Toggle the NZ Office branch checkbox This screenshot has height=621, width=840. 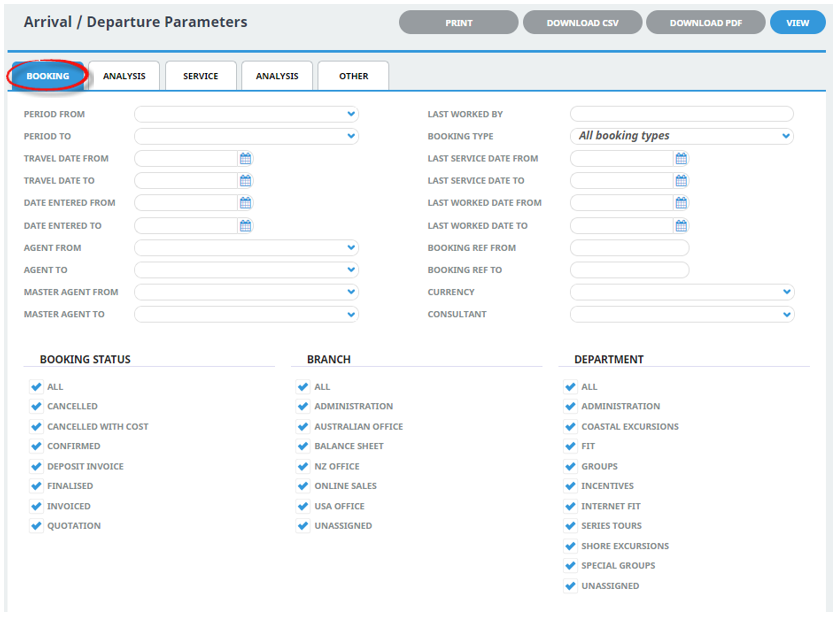point(303,467)
